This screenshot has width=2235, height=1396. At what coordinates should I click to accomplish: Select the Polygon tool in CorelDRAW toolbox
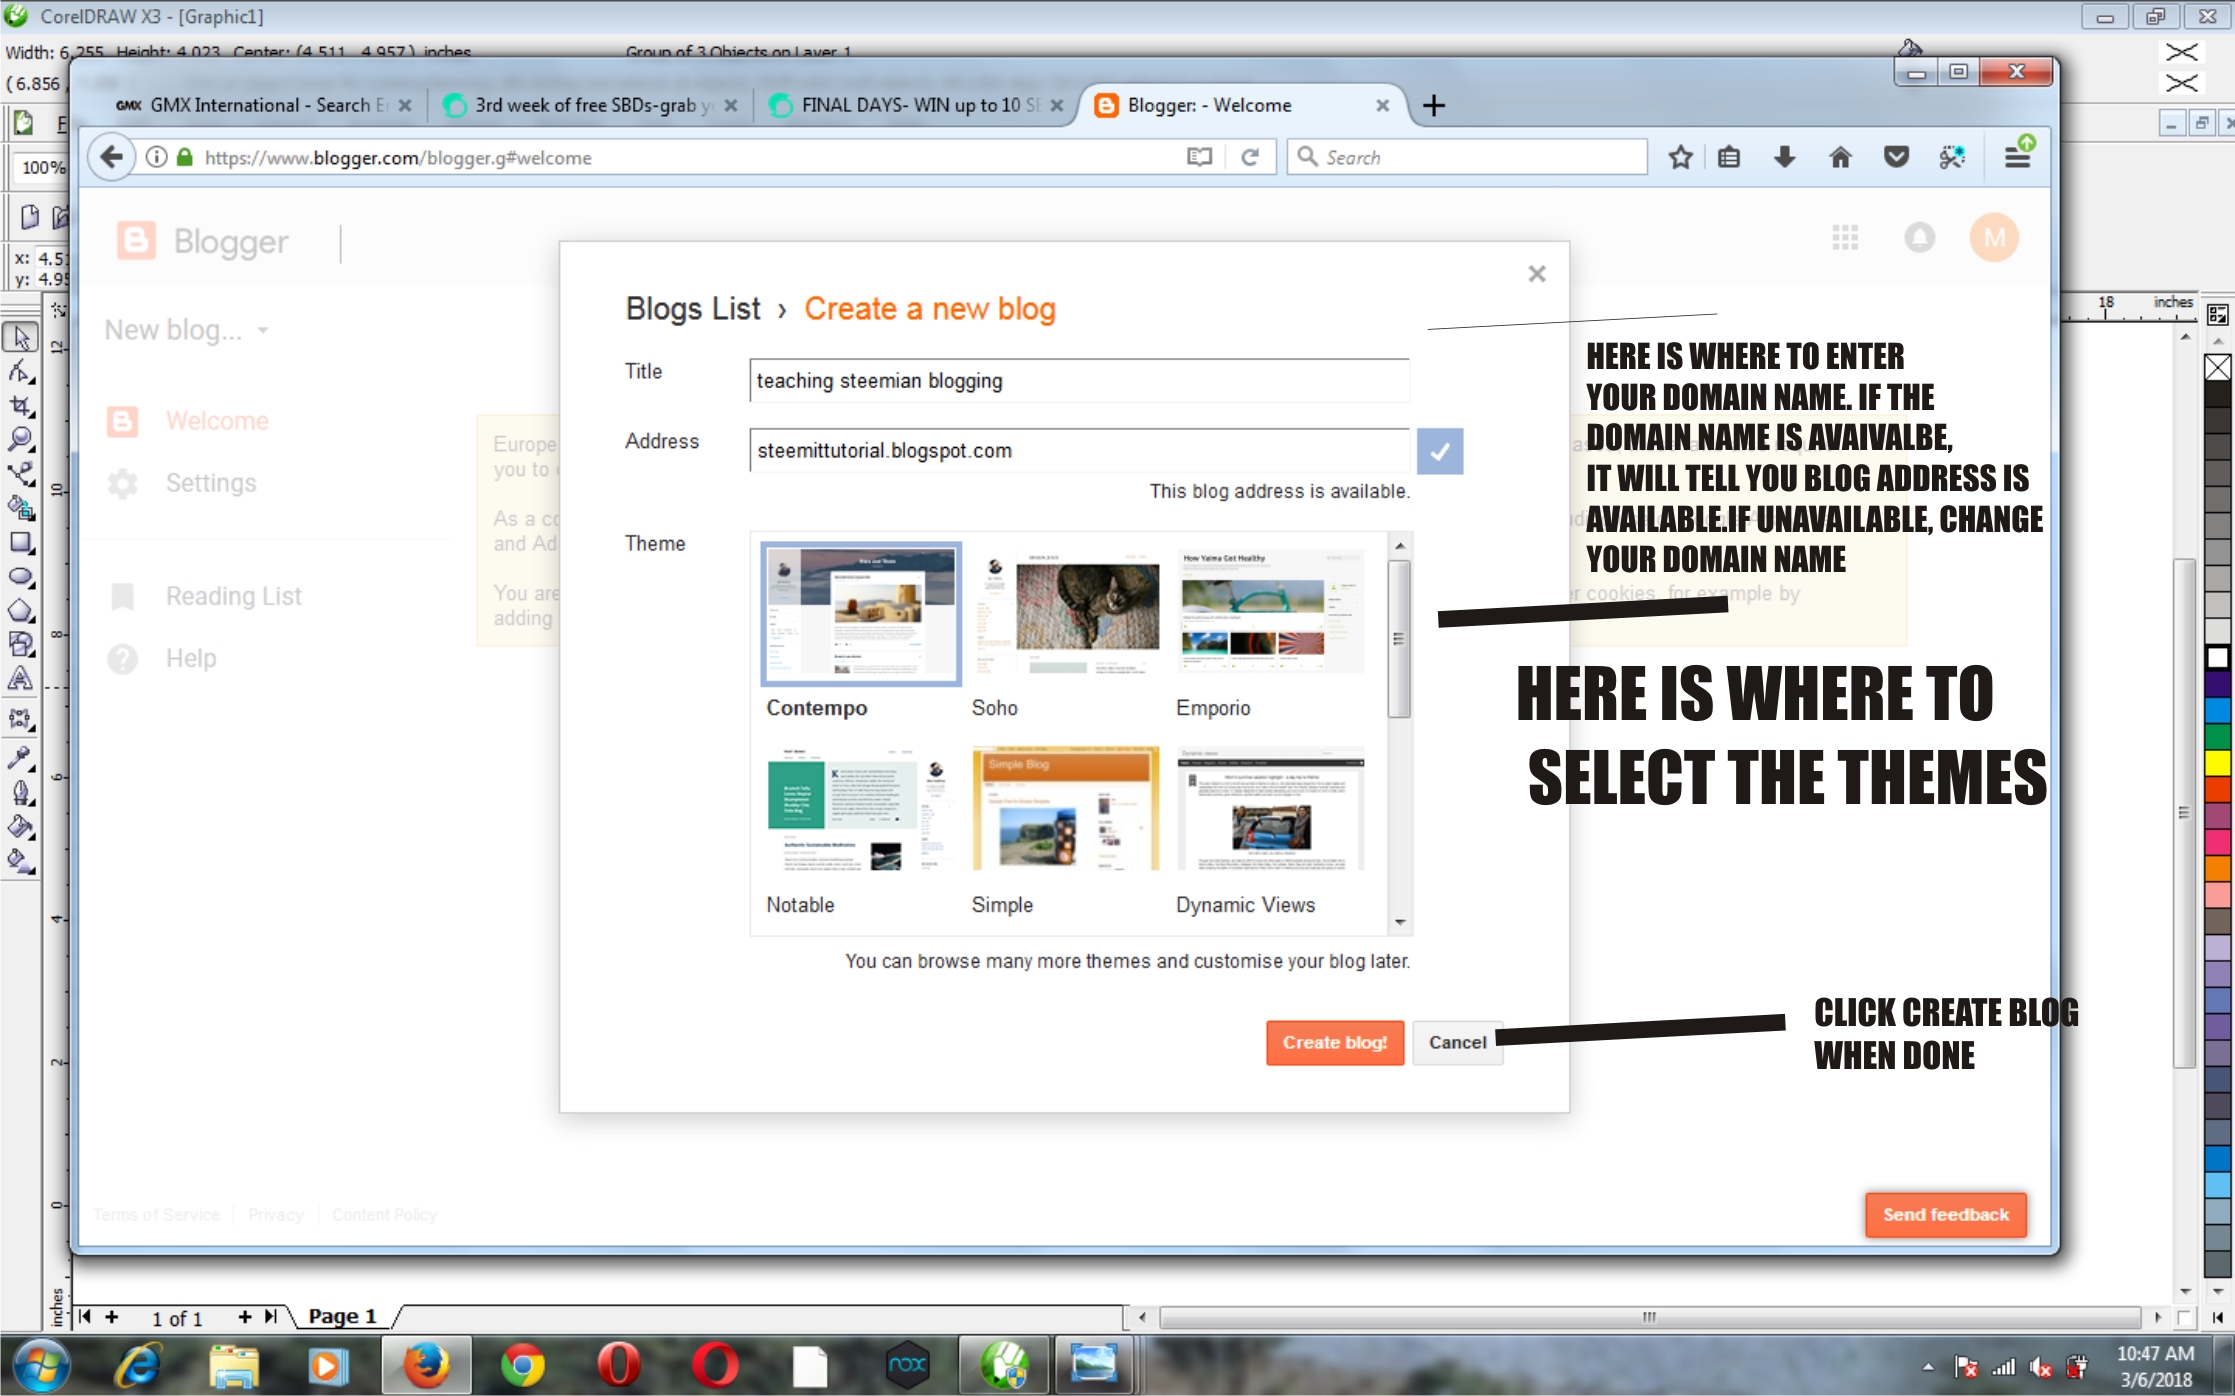(21, 611)
